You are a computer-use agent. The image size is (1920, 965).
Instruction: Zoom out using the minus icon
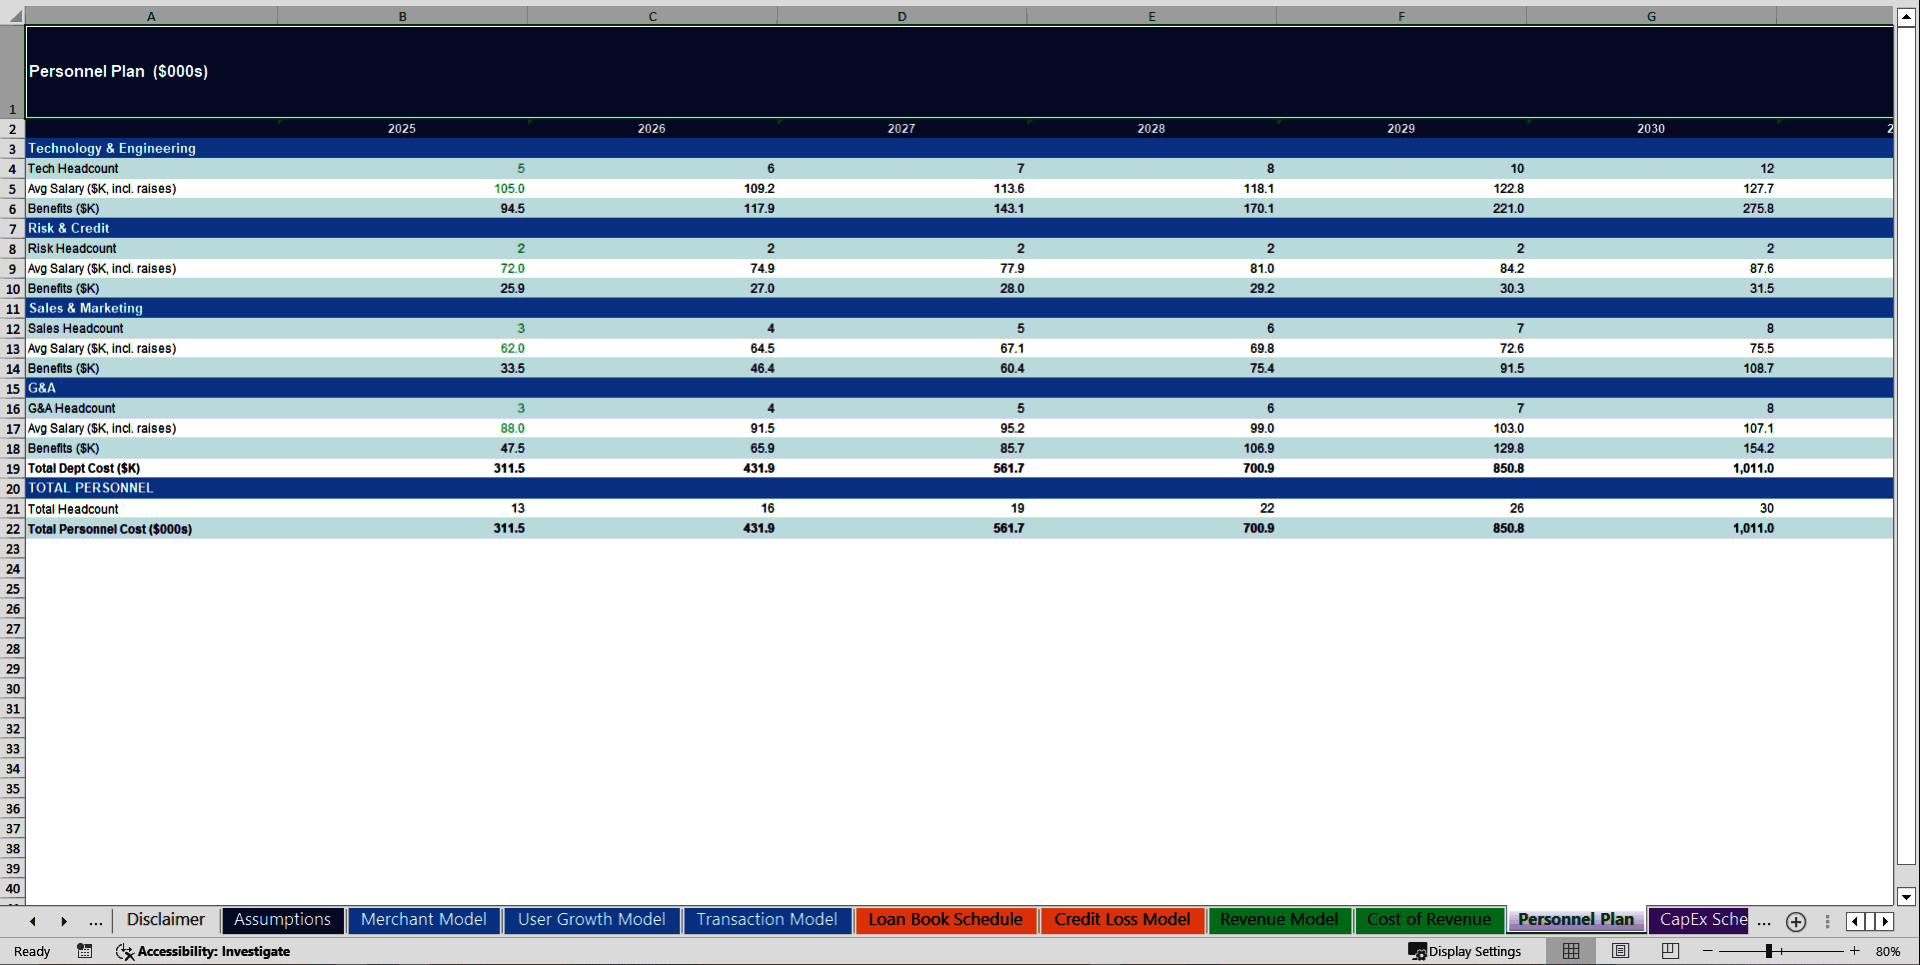pos(1708,951)
